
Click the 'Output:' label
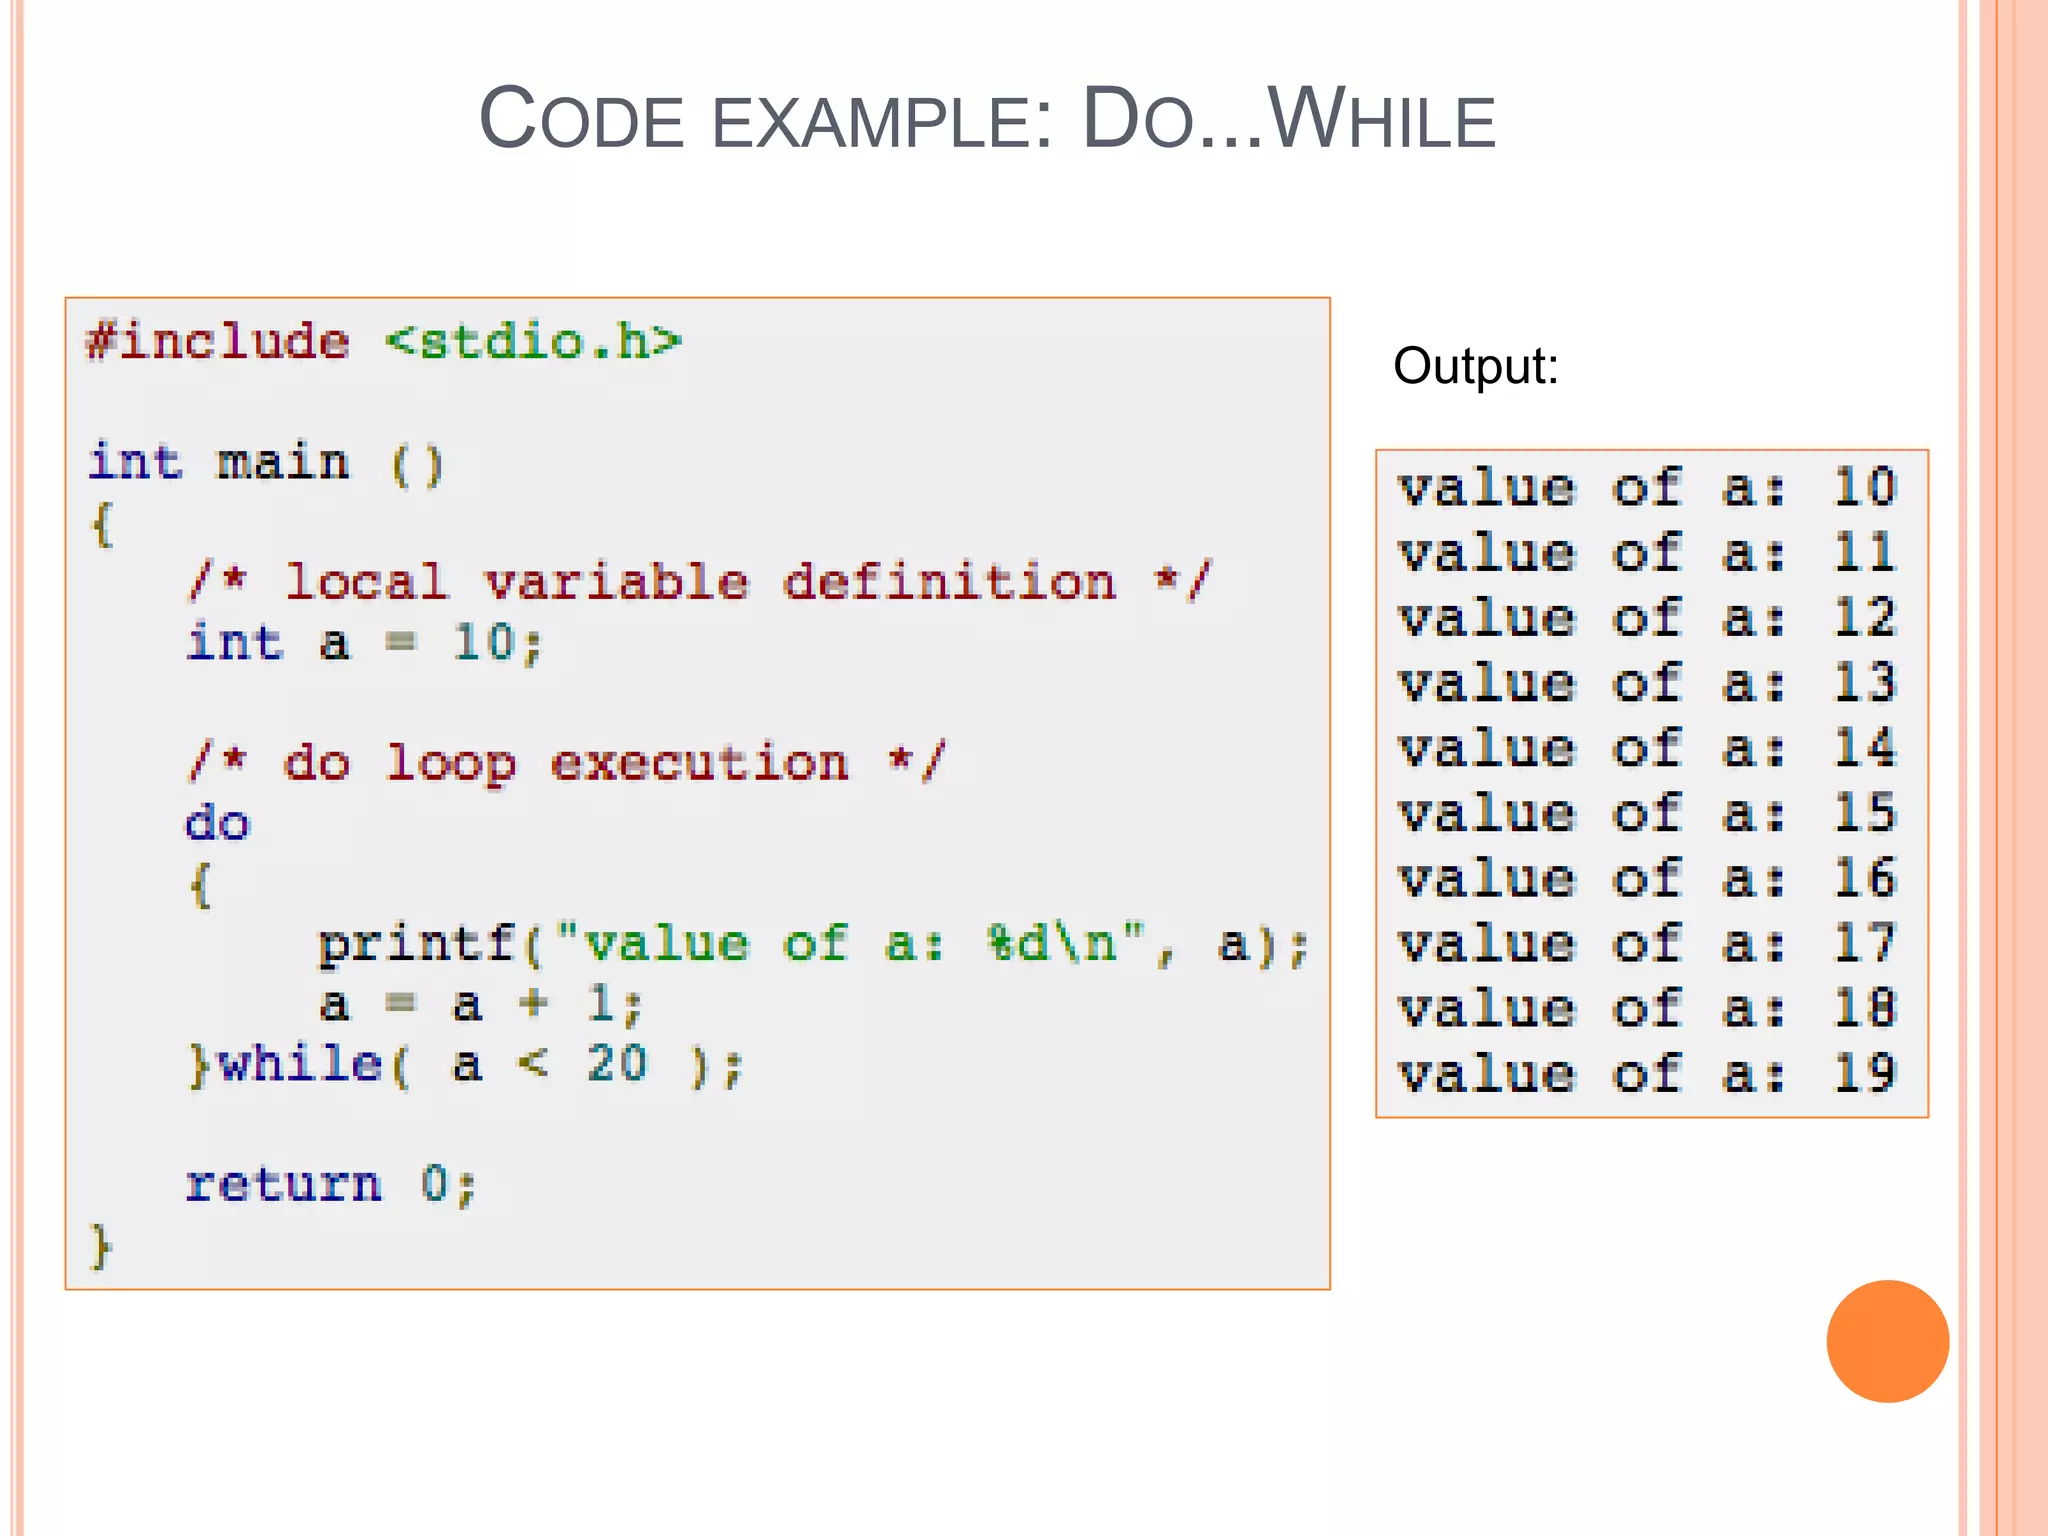(x=1475, y=366)
